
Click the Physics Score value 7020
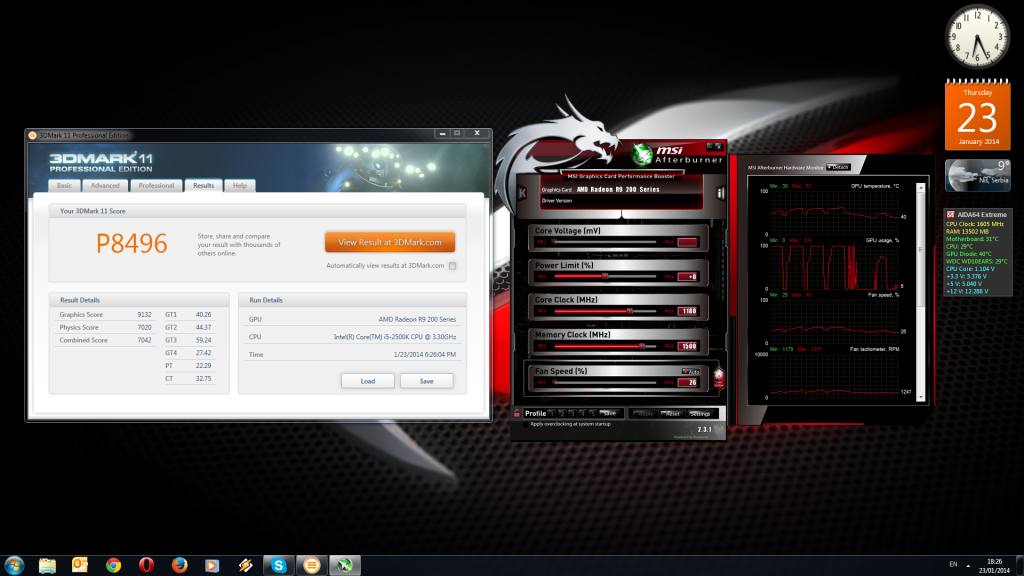pos(144,327)
